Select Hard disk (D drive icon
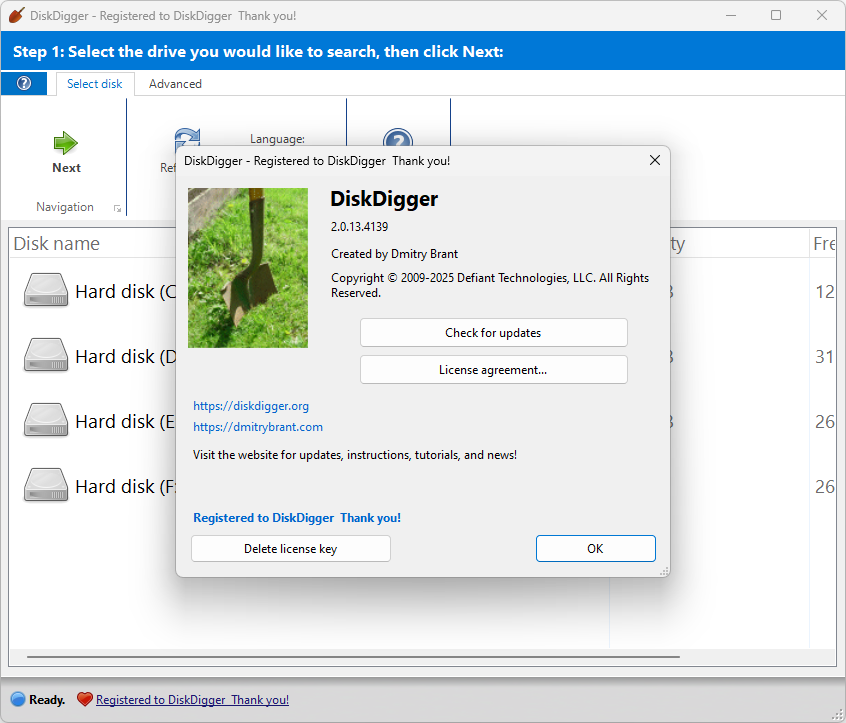The height and width of the screenshot is (723, 846). point(46,355)
